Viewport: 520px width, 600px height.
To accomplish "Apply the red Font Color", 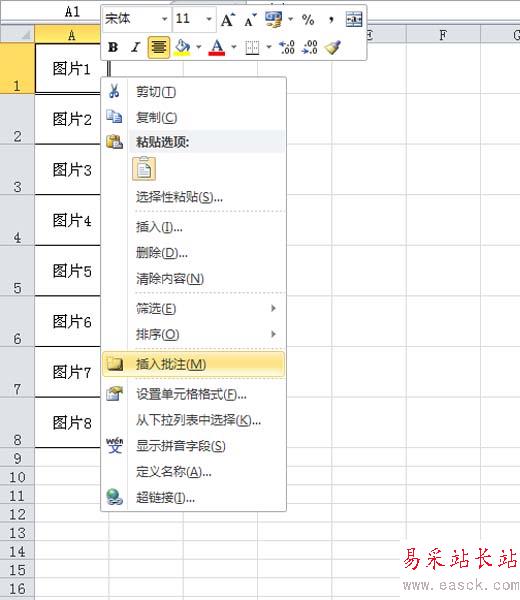I will pos(217,47).
